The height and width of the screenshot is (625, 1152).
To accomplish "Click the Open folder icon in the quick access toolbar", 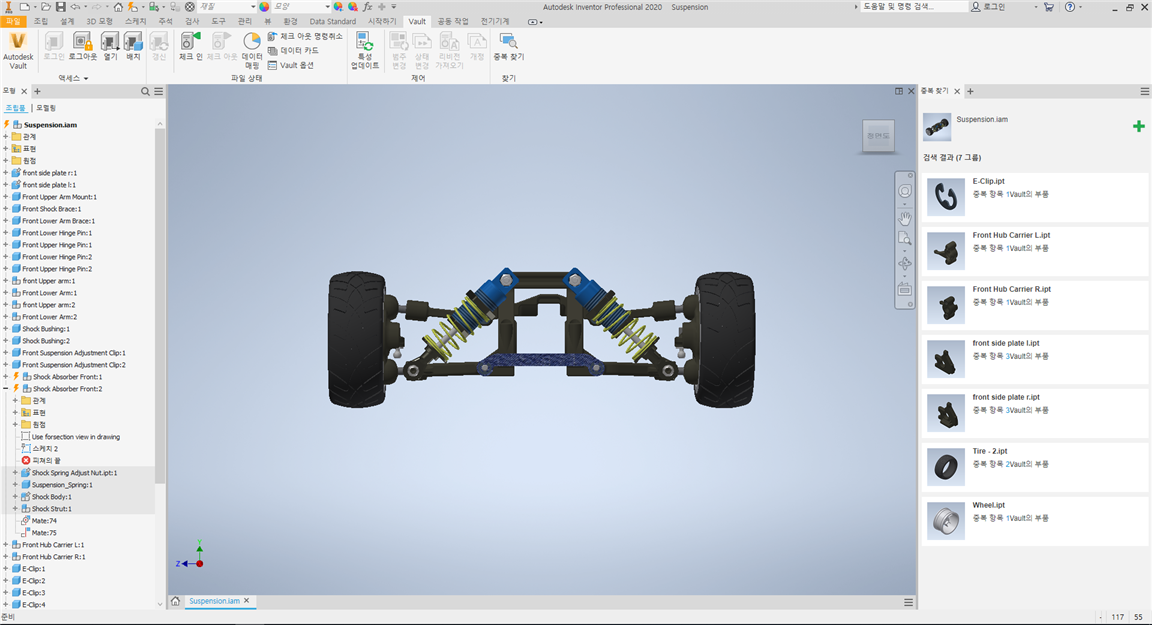I will coord(46,7).
